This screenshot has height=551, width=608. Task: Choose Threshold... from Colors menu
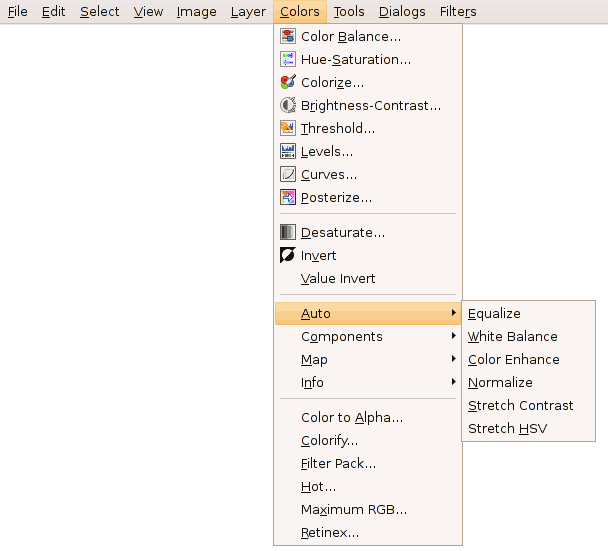tap(368, 128)
